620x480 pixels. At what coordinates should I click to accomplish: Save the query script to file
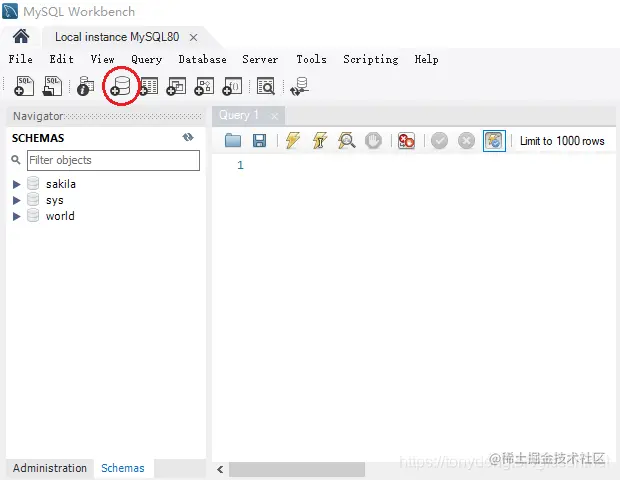[x=259, y=140]
